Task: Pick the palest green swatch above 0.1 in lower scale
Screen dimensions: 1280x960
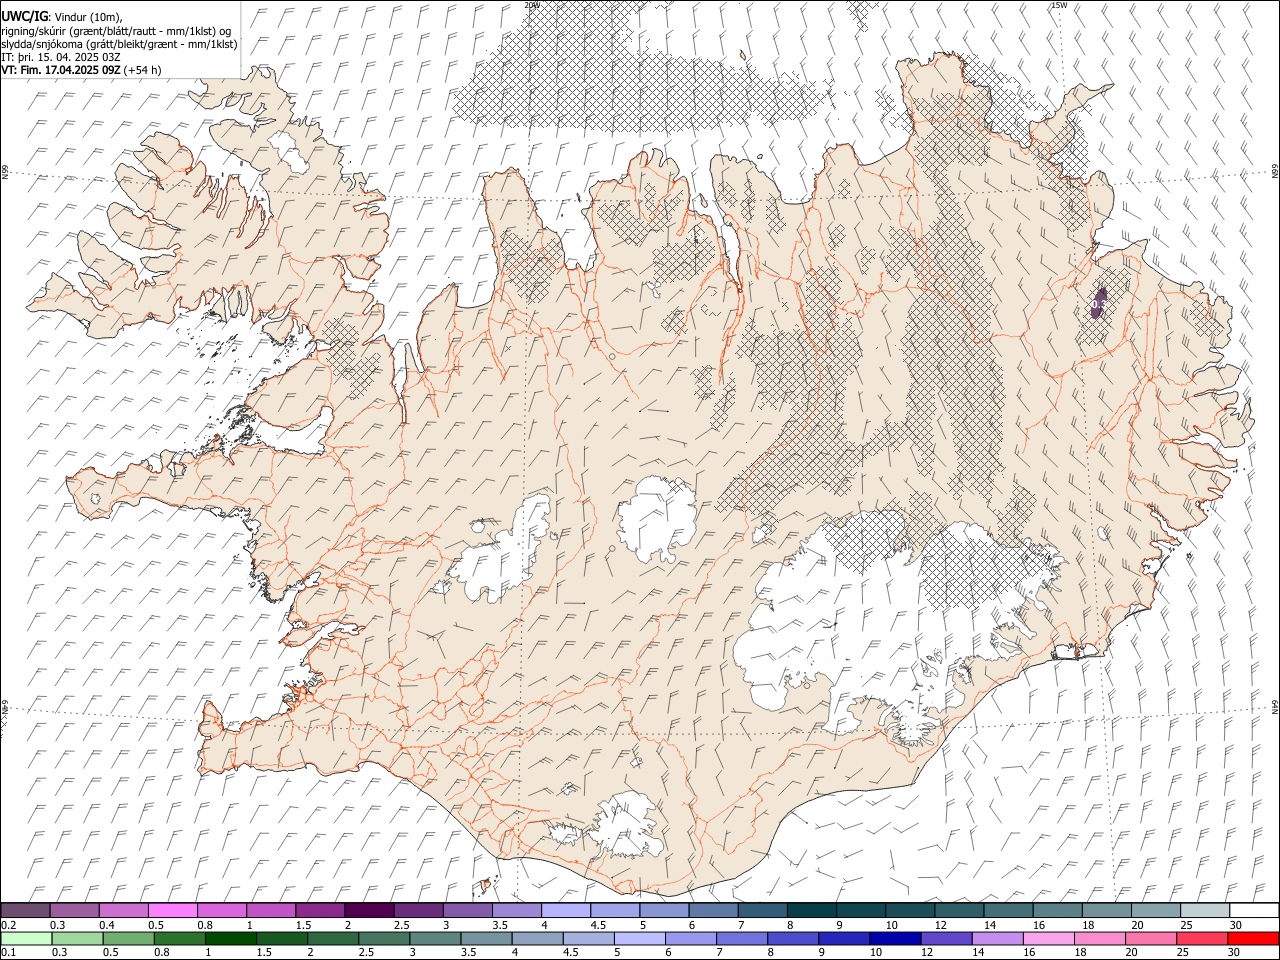Action: pos(27,939)
